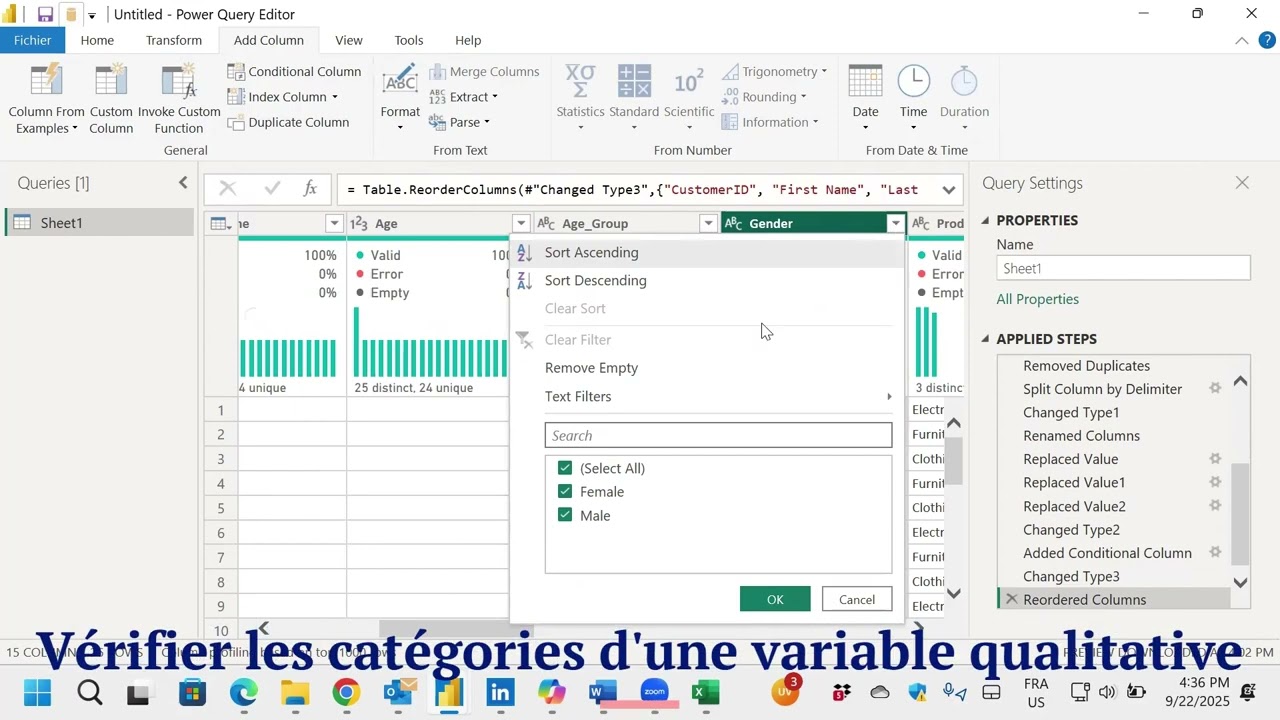The width and height of the screenshot is (1280, 720).
Task: Choose Sort Descending from the filter menu
Action: pyautogui.click(x=706, y=280)
